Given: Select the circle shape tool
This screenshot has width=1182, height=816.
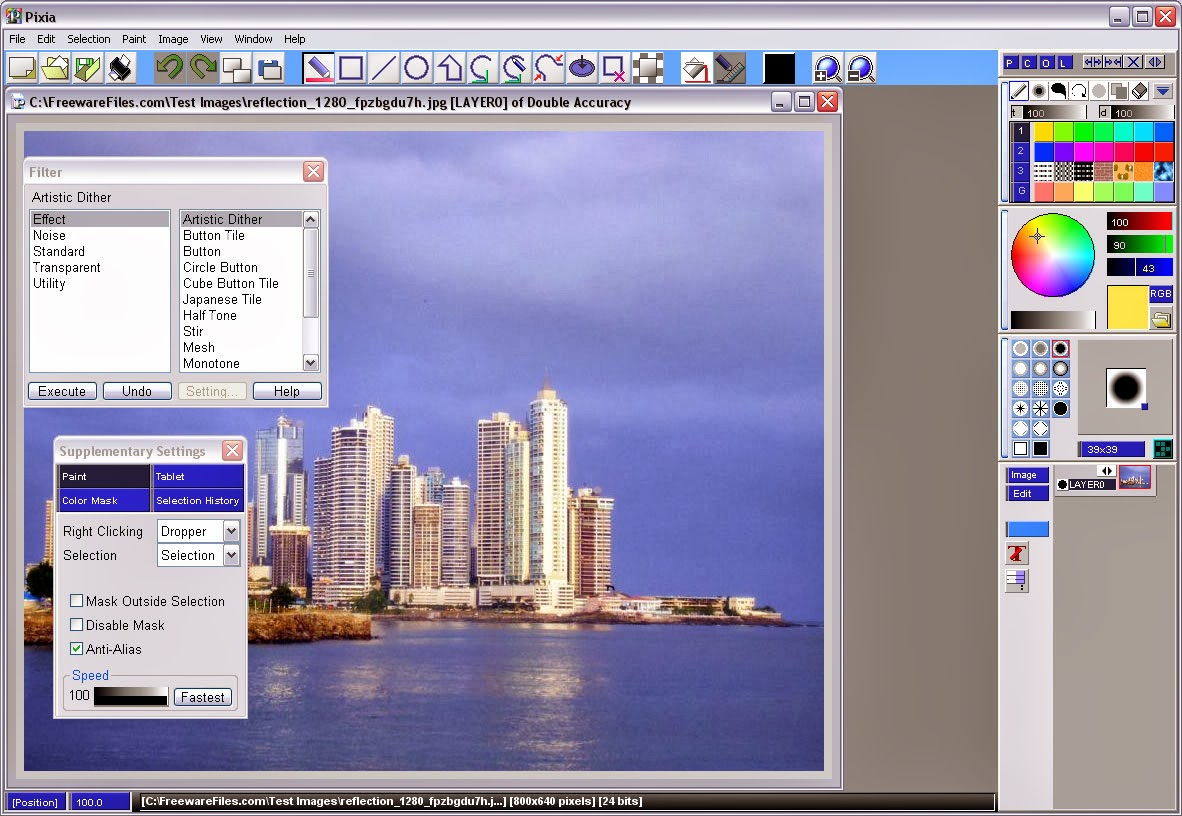Looking at the screenshot, I should click(417, 69).
